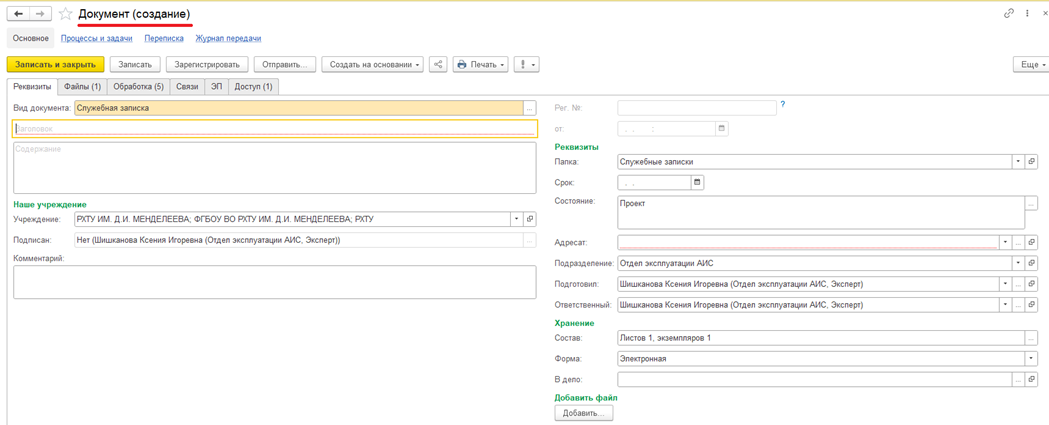Viewport: 1049px width, 425px height.
Task: Switch to the Файлы (1) tab
Action: [82, 87]
